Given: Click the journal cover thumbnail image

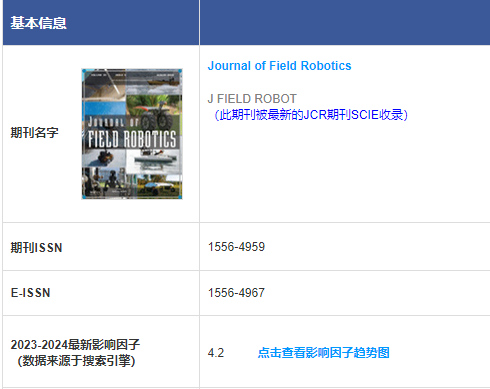Looking at the screenshot, I should pyautogui.click(x=132, y=134).
